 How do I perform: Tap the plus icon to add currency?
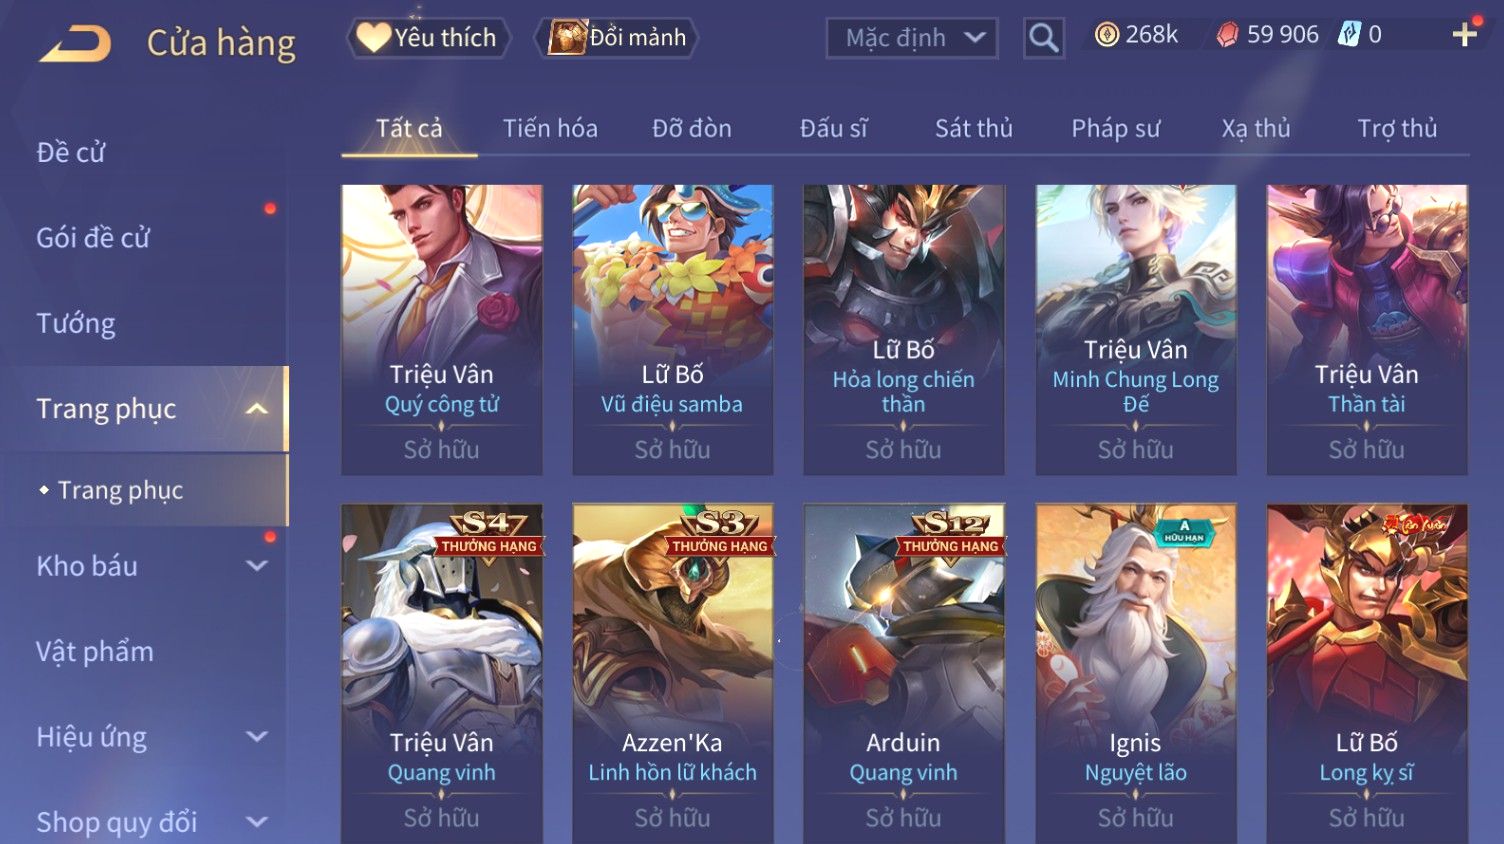[1465, 35]
